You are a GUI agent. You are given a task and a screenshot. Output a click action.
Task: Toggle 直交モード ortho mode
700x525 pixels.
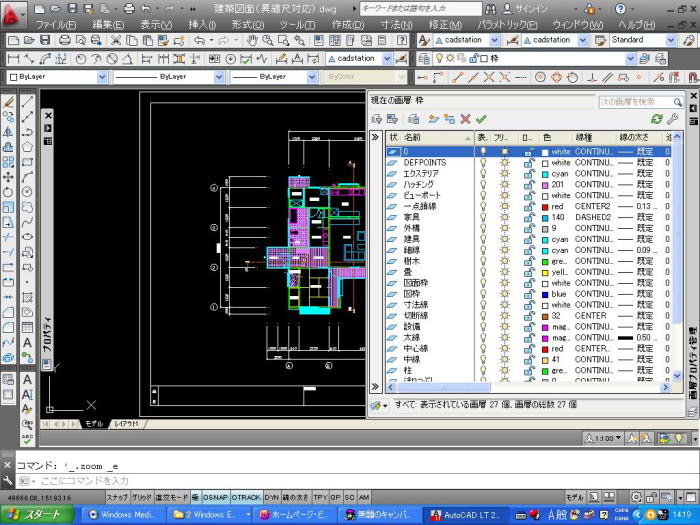[172, 497]
